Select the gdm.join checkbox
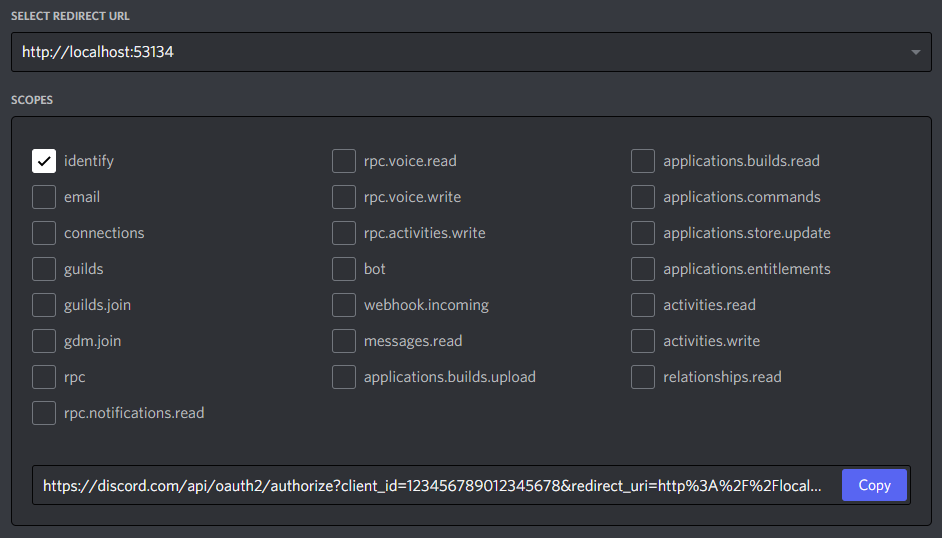This screenshot has height=538, width=942. click(44, 341)
